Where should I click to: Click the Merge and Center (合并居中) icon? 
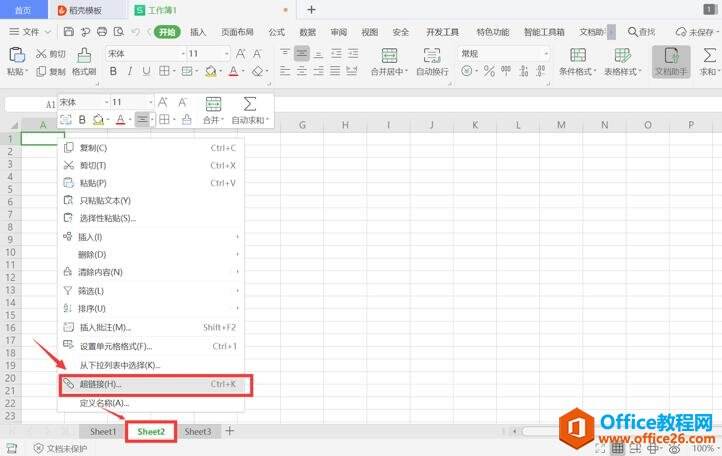[x=386, y=54]
